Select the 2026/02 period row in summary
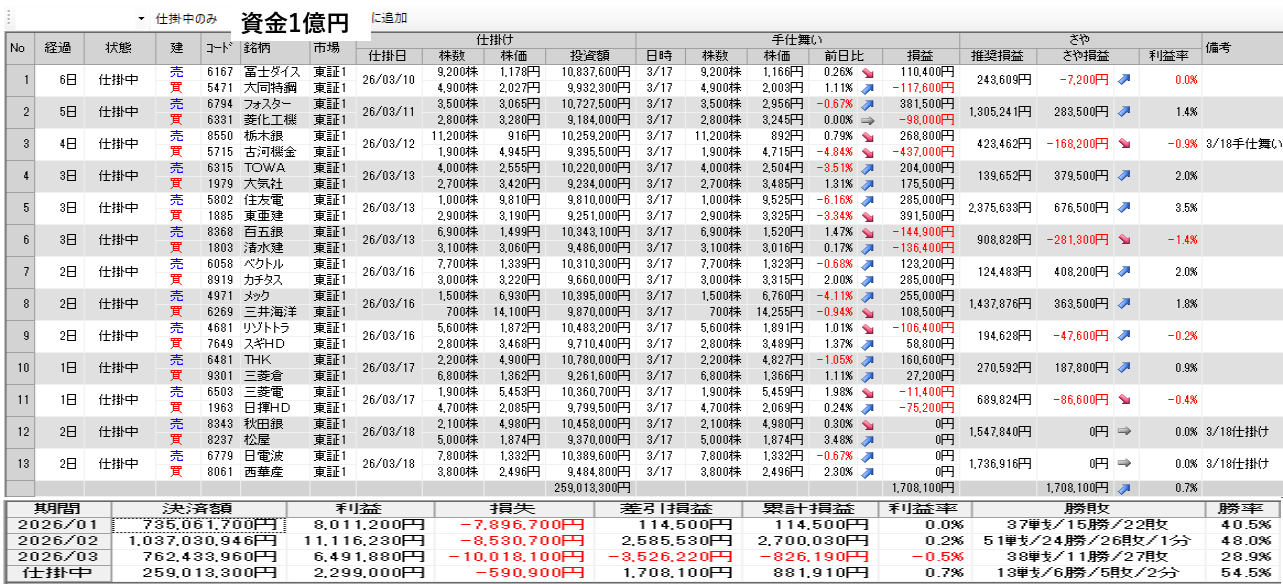 tap(58, 540)
